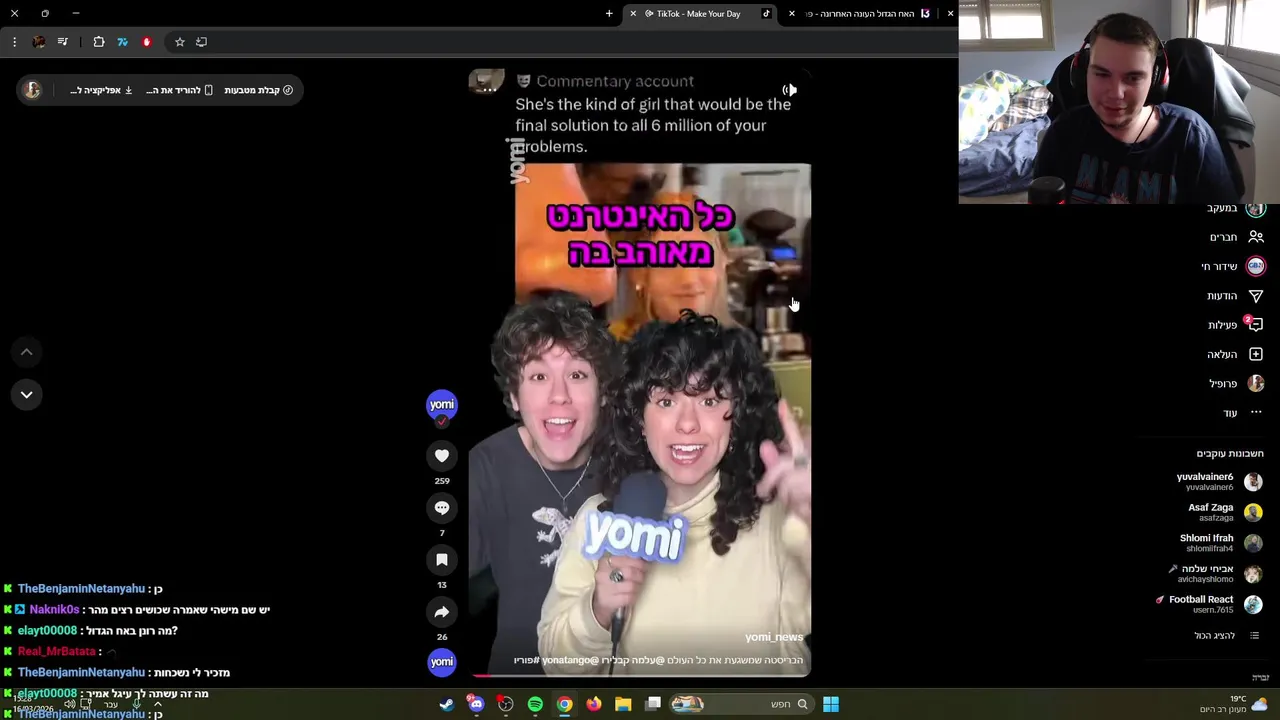1280x720 pixels.
Task: Open yuvalvainer6 followed account
Action: coord(1218,481)
